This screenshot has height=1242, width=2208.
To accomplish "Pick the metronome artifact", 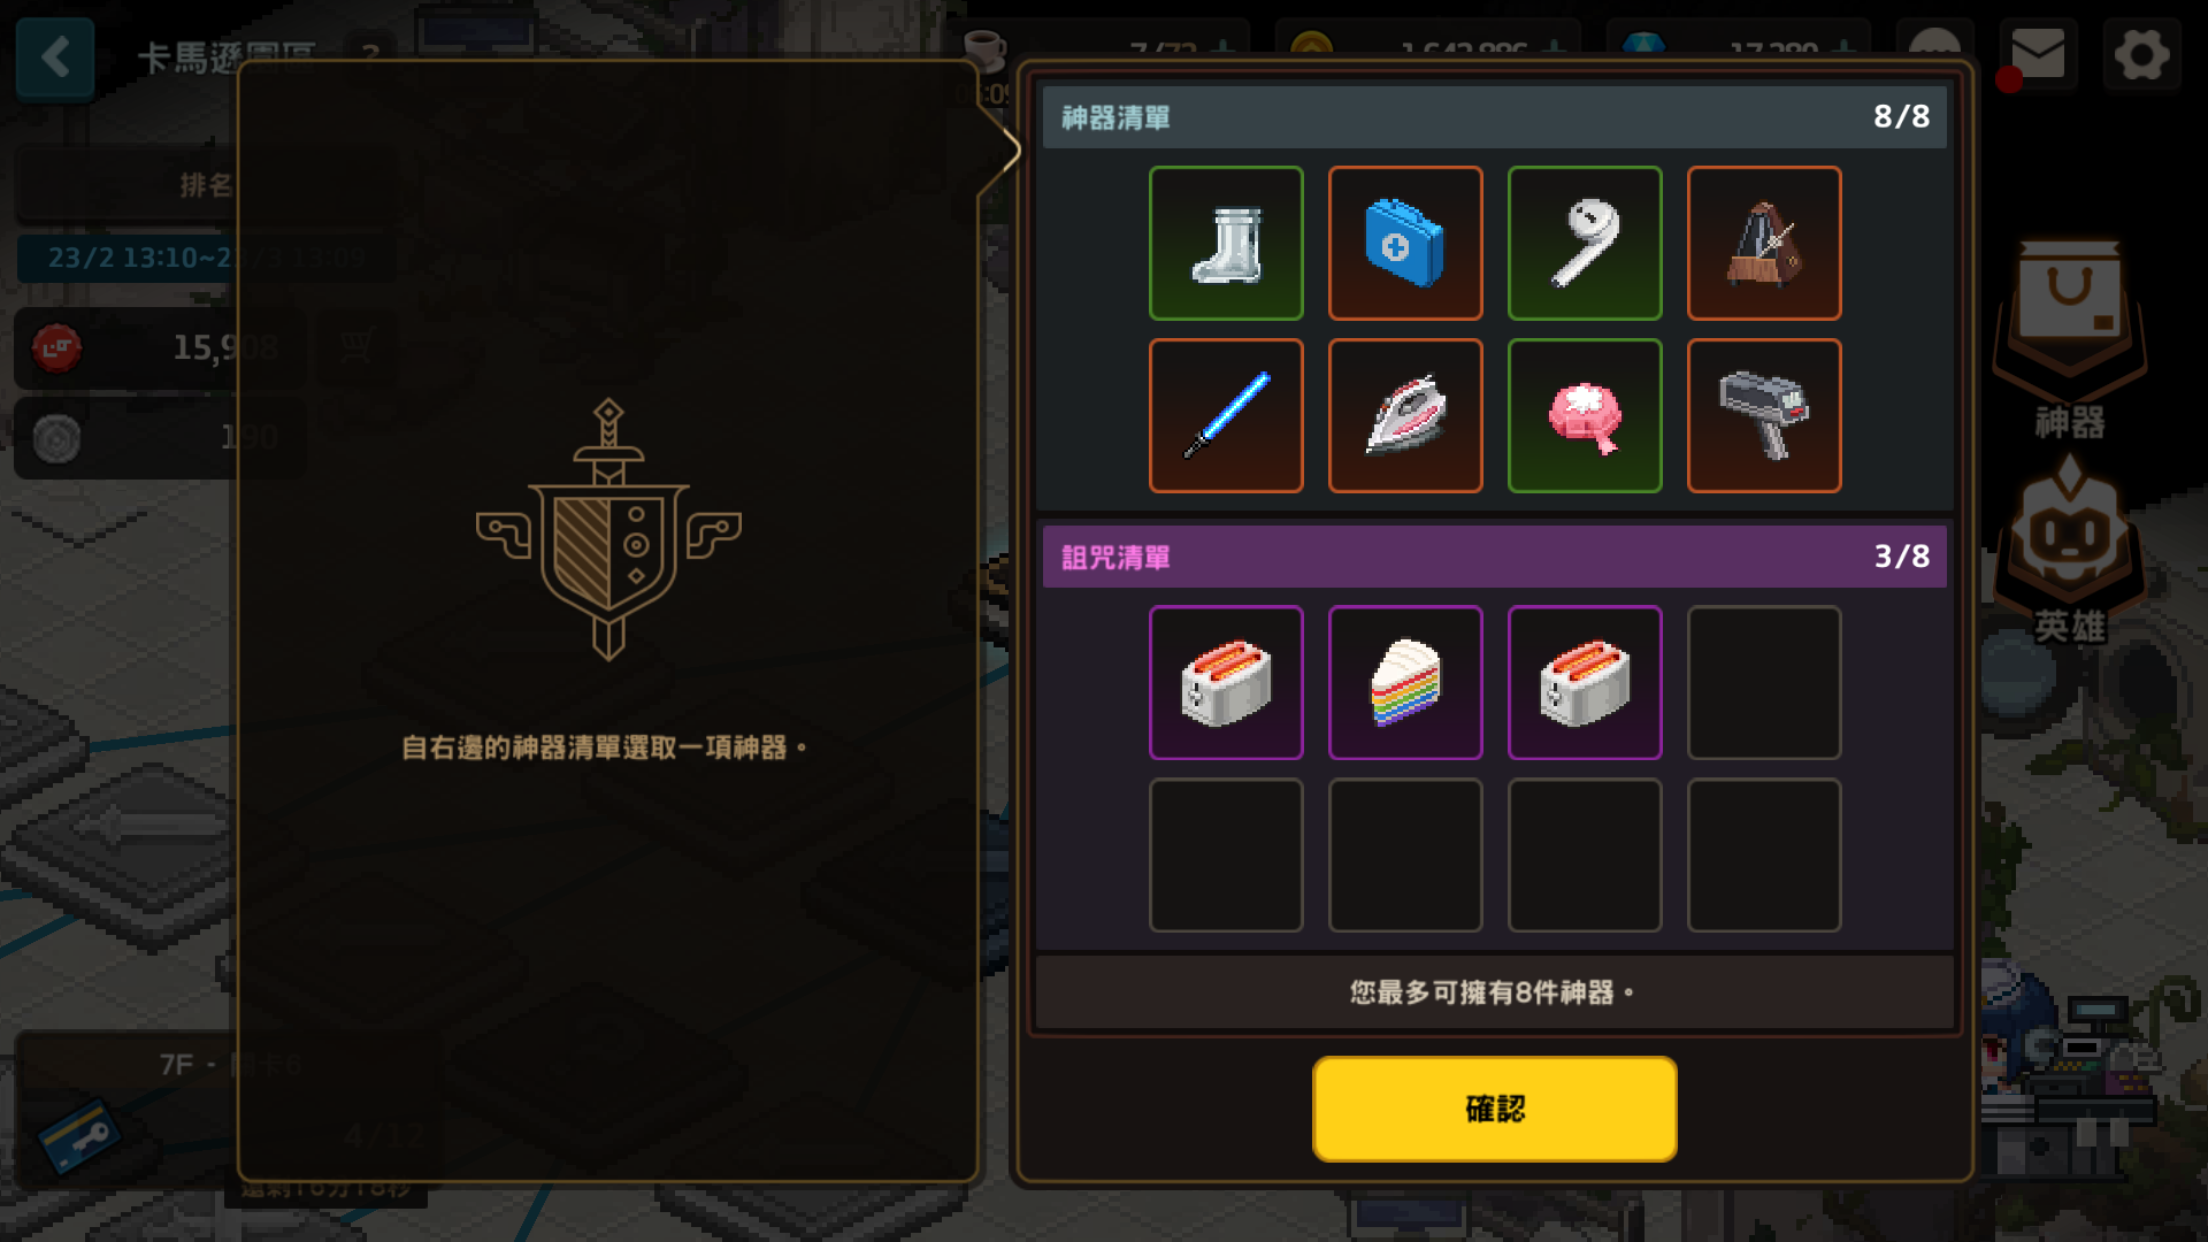I will [1764, 243].
